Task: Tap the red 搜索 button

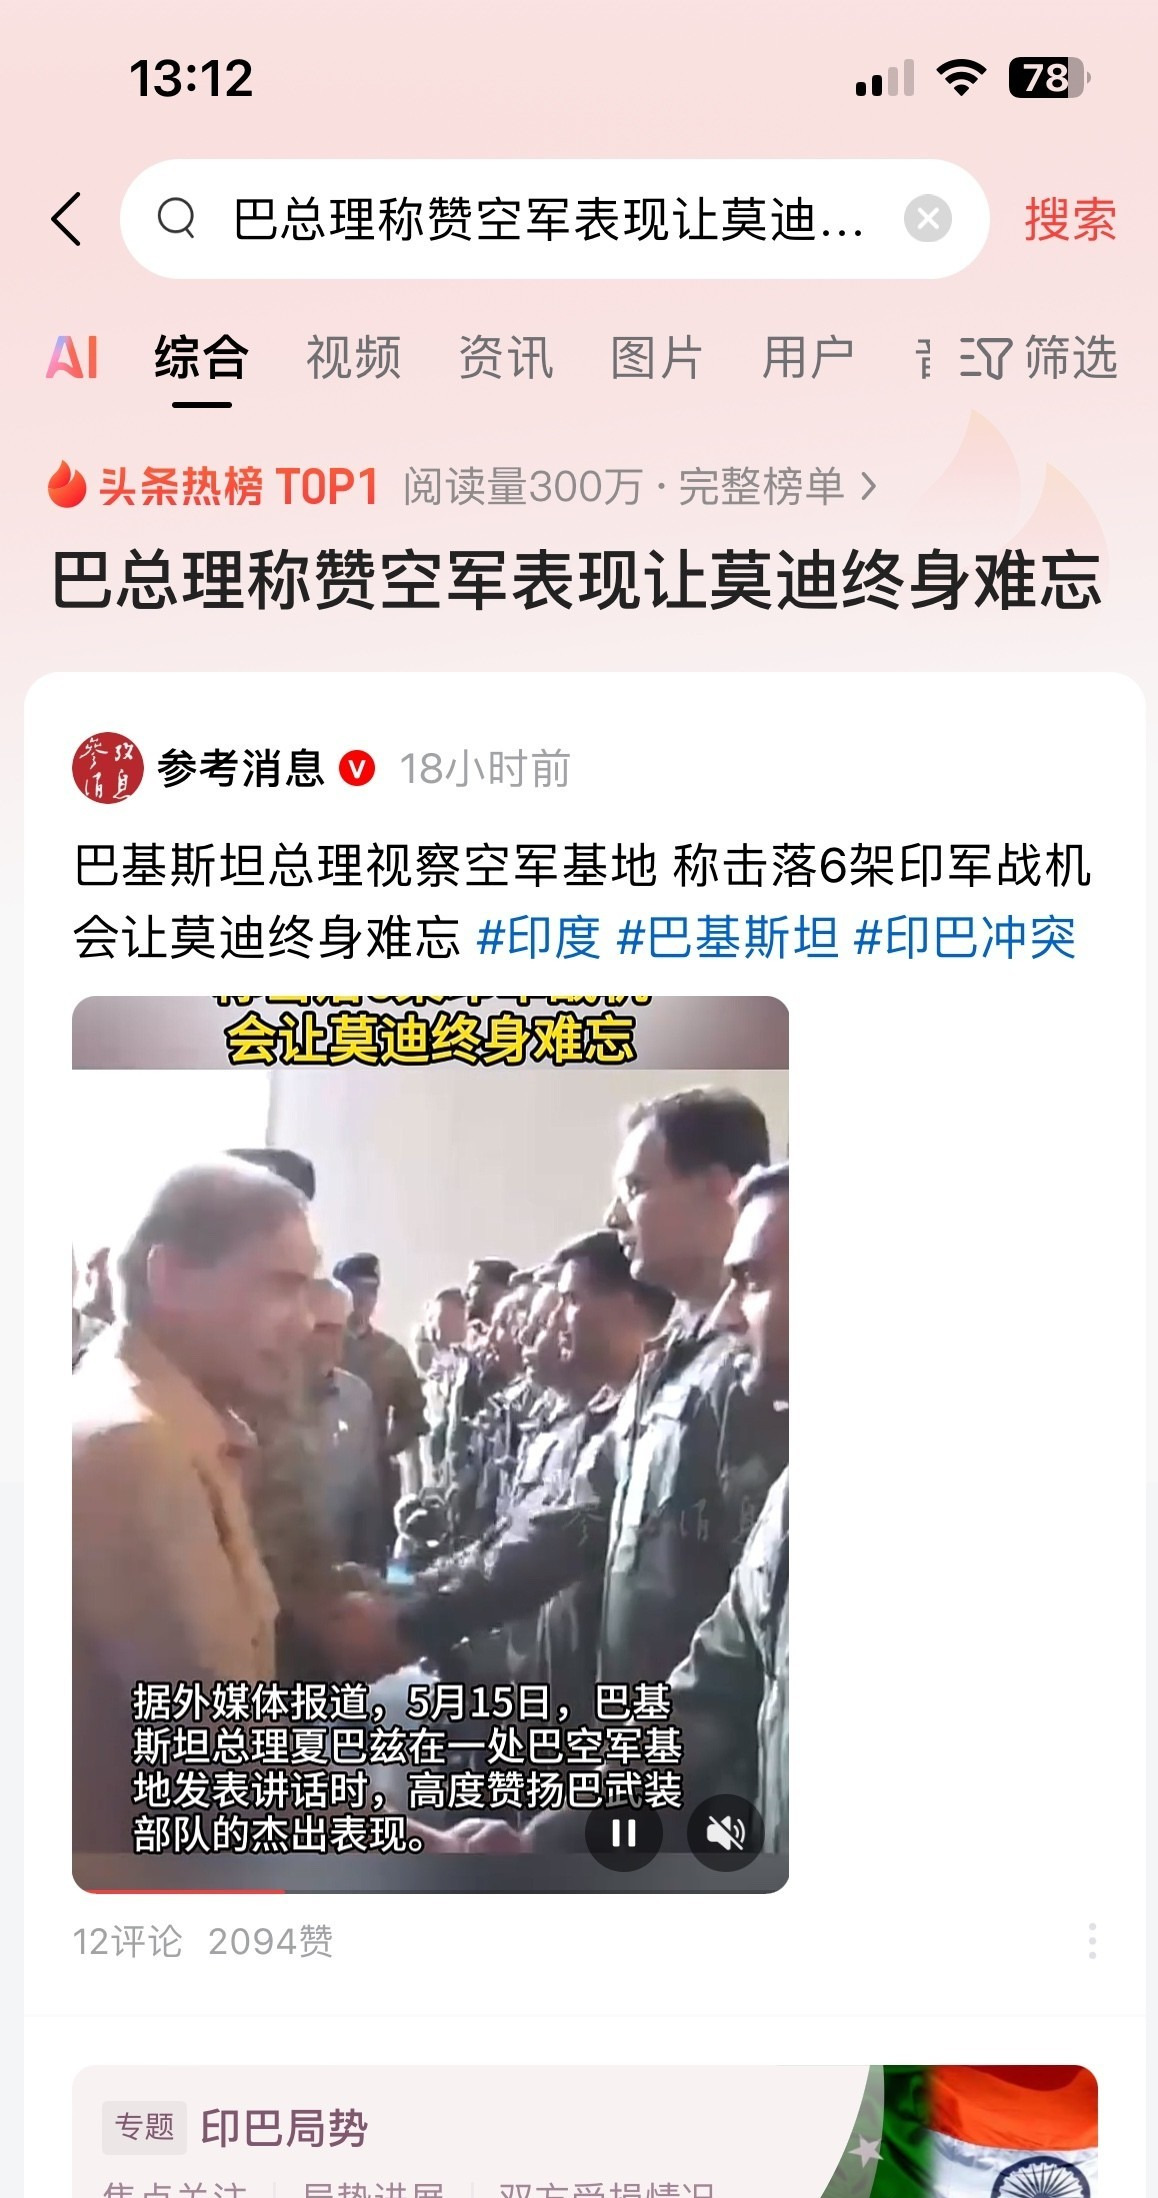Action: [1070, 219]
